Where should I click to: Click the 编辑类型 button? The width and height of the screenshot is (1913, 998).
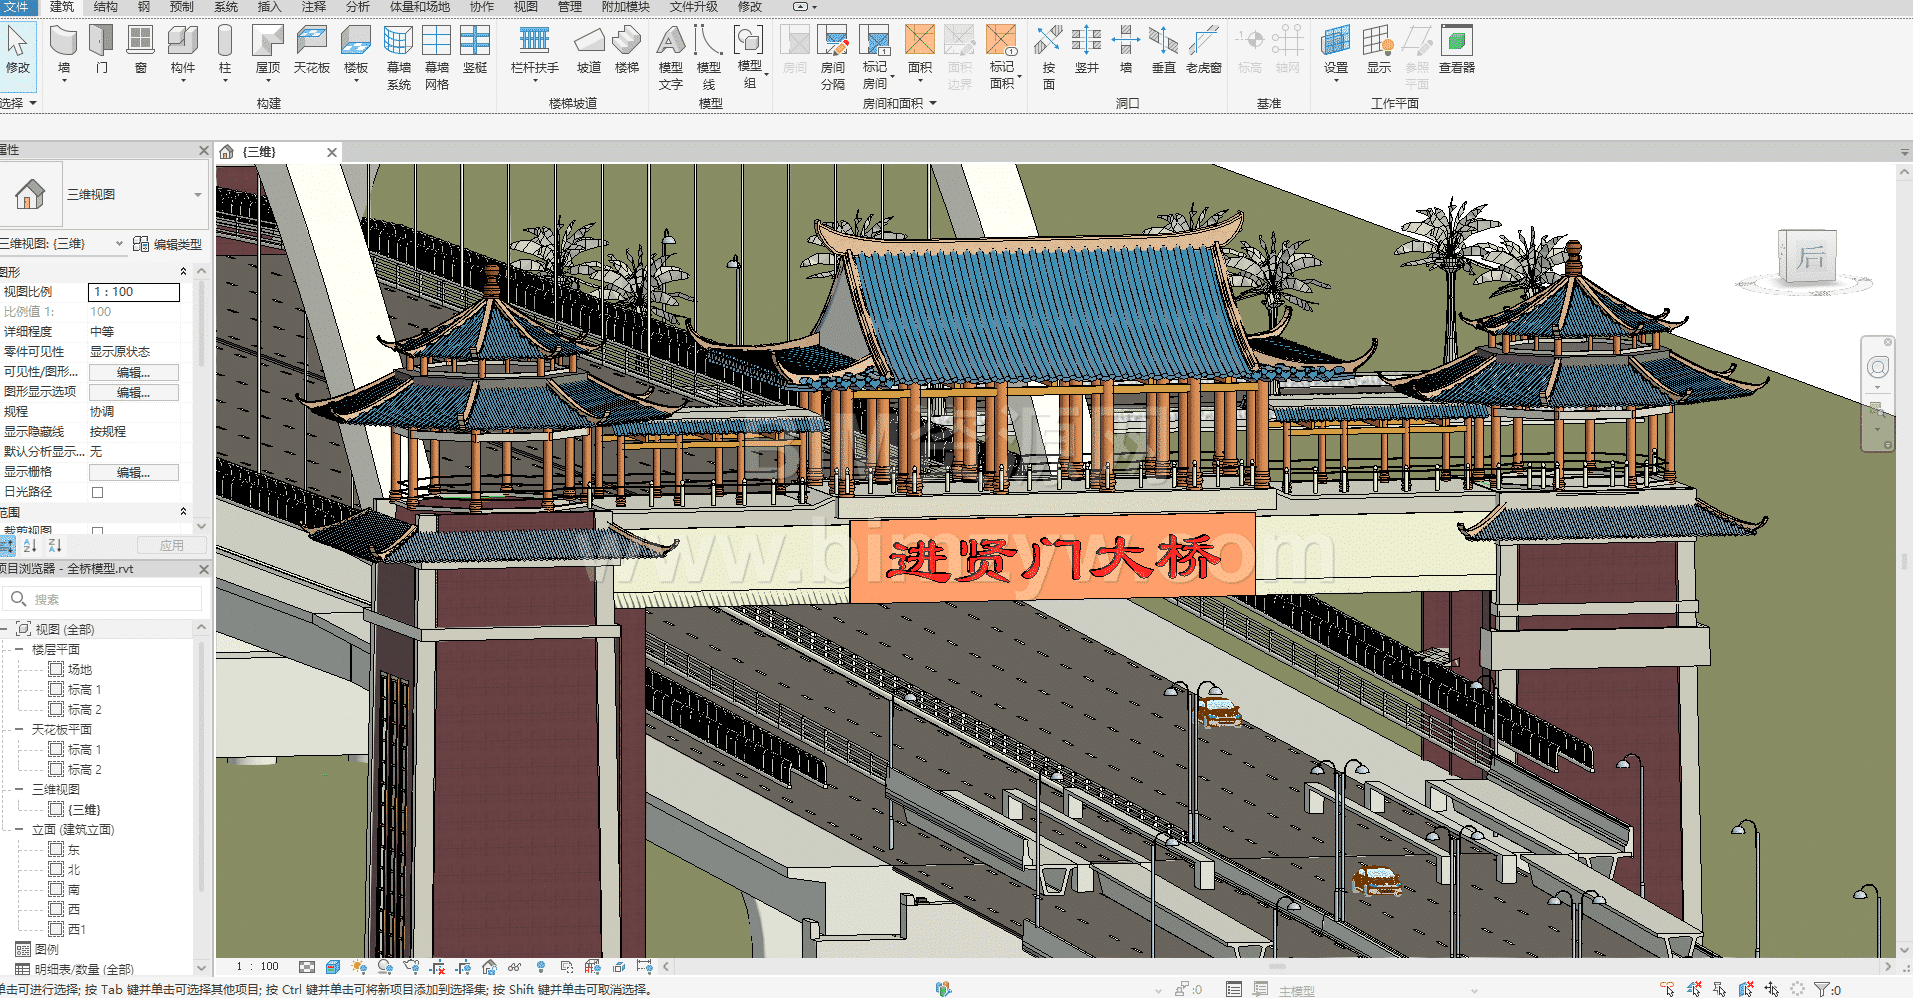[168, 244]
